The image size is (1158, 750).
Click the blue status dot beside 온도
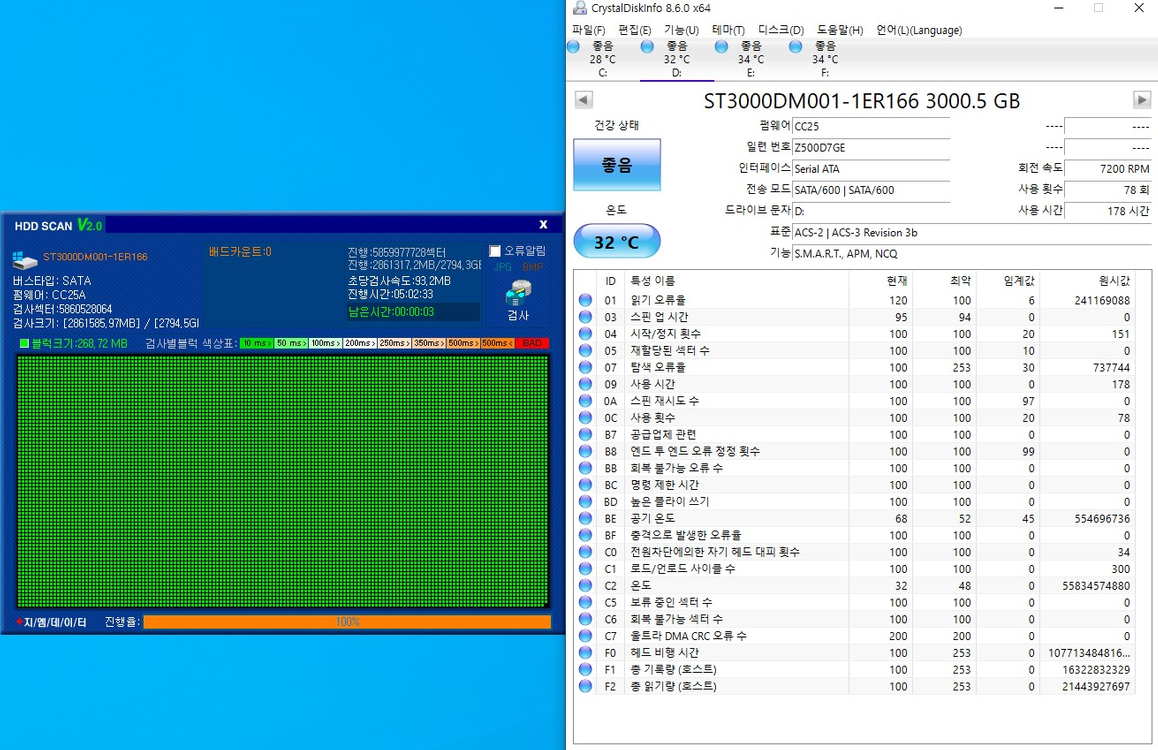[584, 586]
